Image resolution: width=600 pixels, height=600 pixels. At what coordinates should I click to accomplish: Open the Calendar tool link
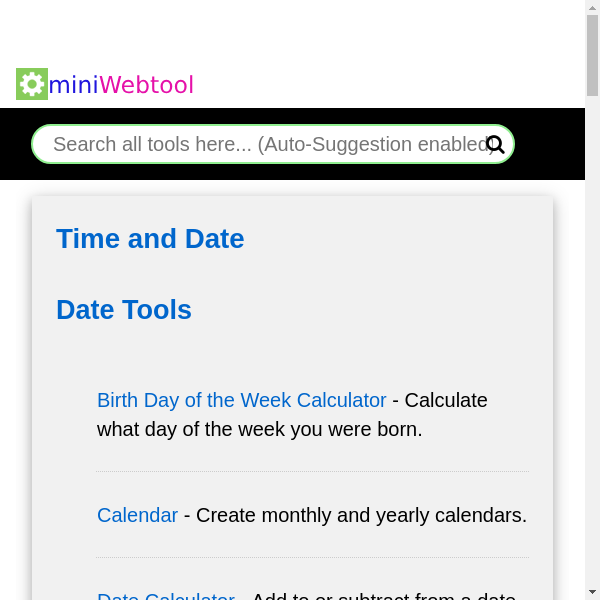point(137,515)
